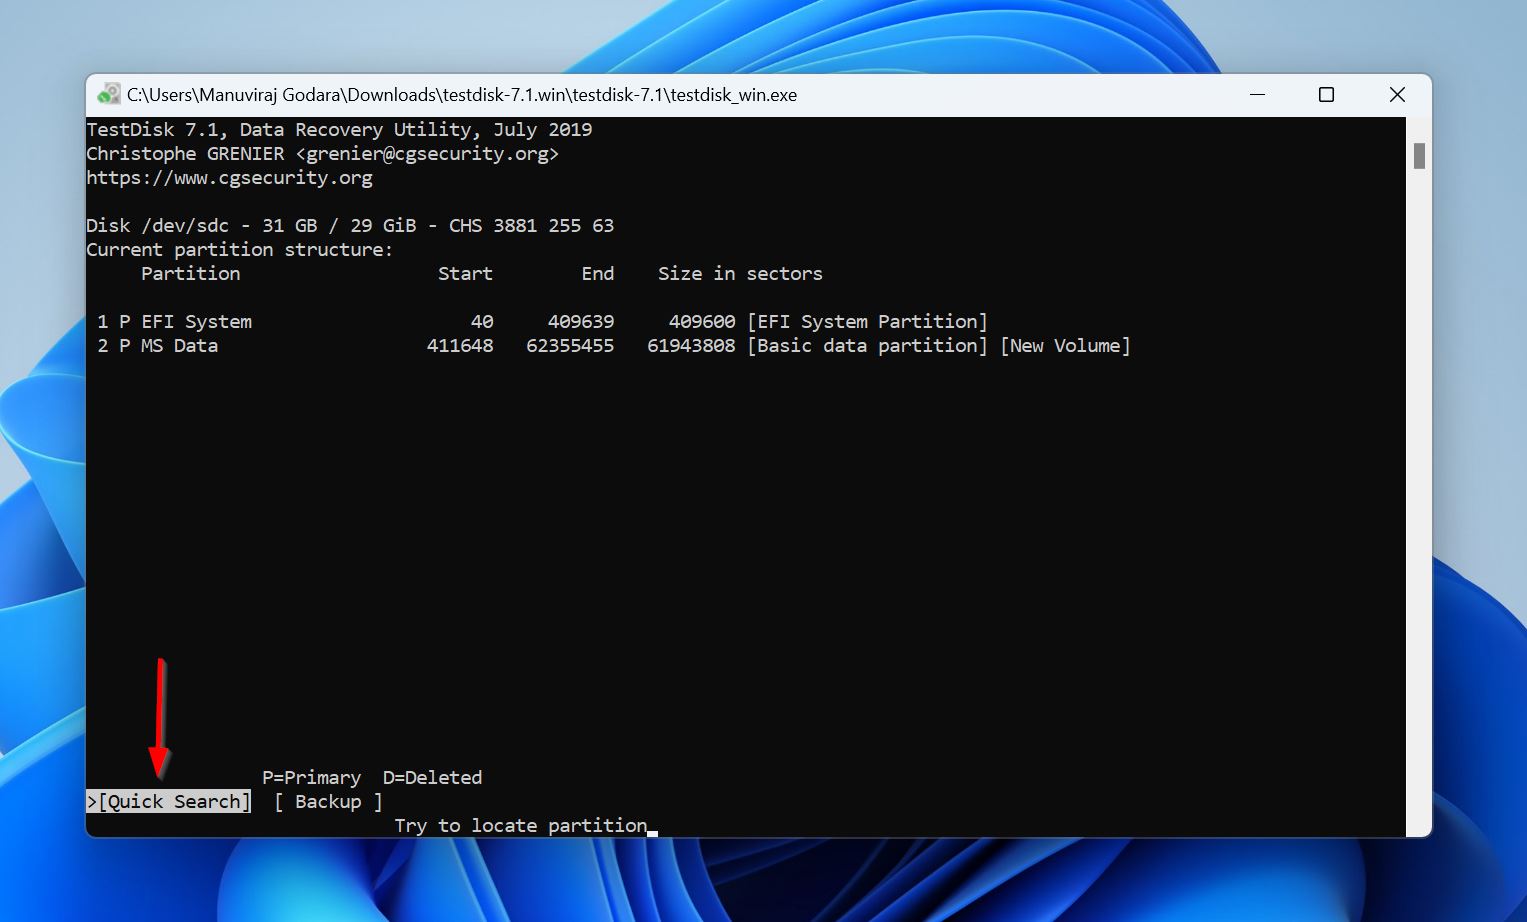
Task: Click the vertical scrollbar thumb
Action: (x=1419, y=156)
